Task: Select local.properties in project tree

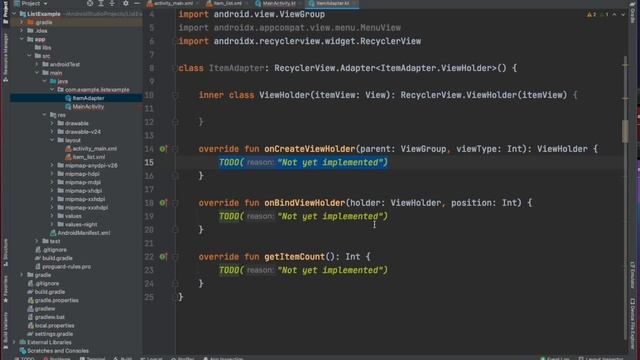Action: (x=51, y=325)
